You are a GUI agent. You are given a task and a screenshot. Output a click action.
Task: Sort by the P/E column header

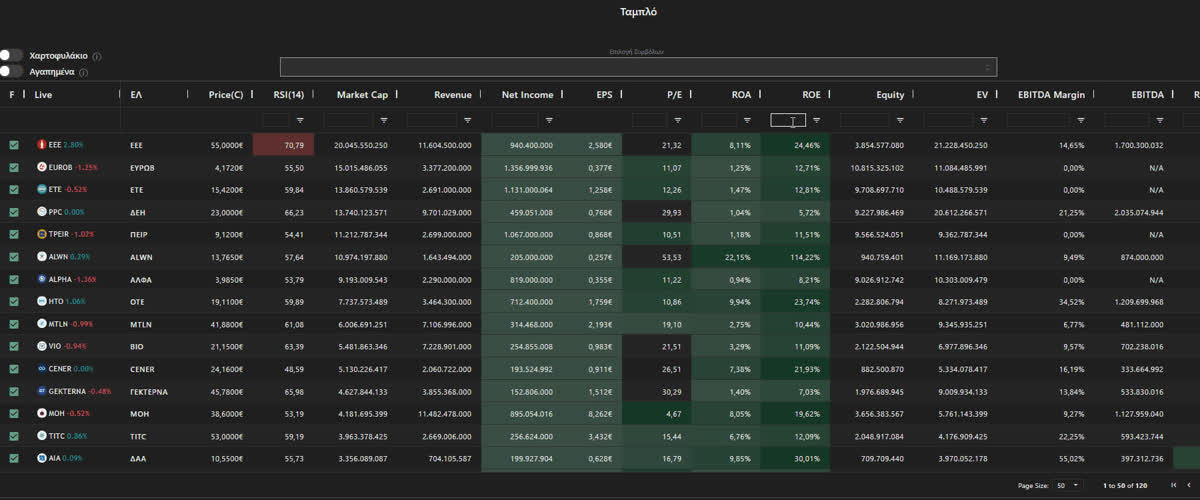[x=674, y=95]
